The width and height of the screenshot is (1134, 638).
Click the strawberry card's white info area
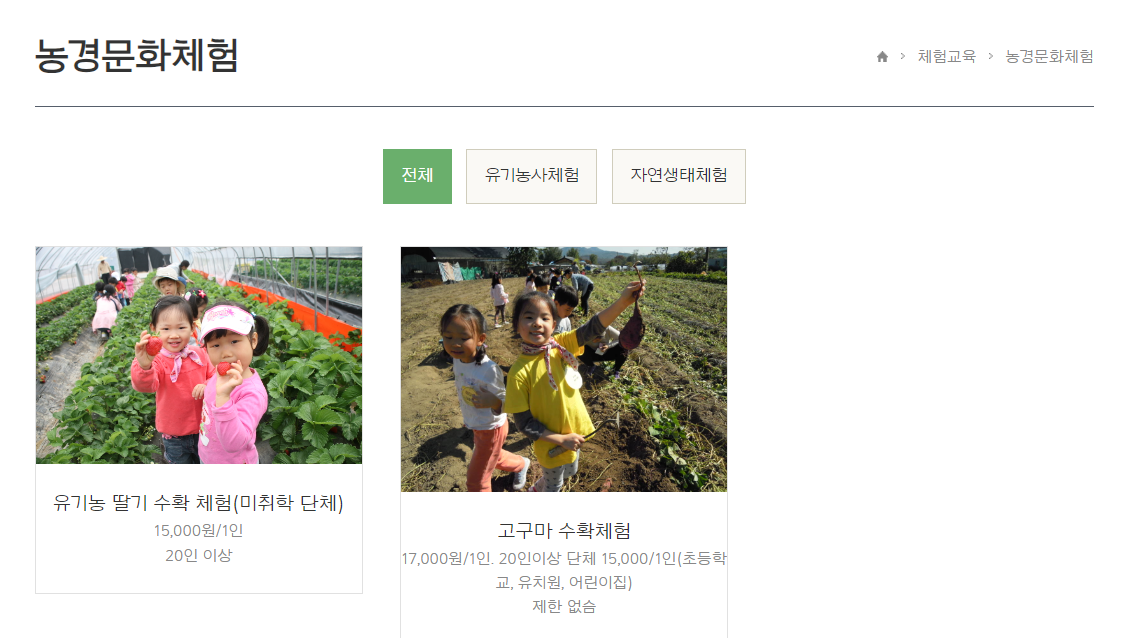point(199,529)
